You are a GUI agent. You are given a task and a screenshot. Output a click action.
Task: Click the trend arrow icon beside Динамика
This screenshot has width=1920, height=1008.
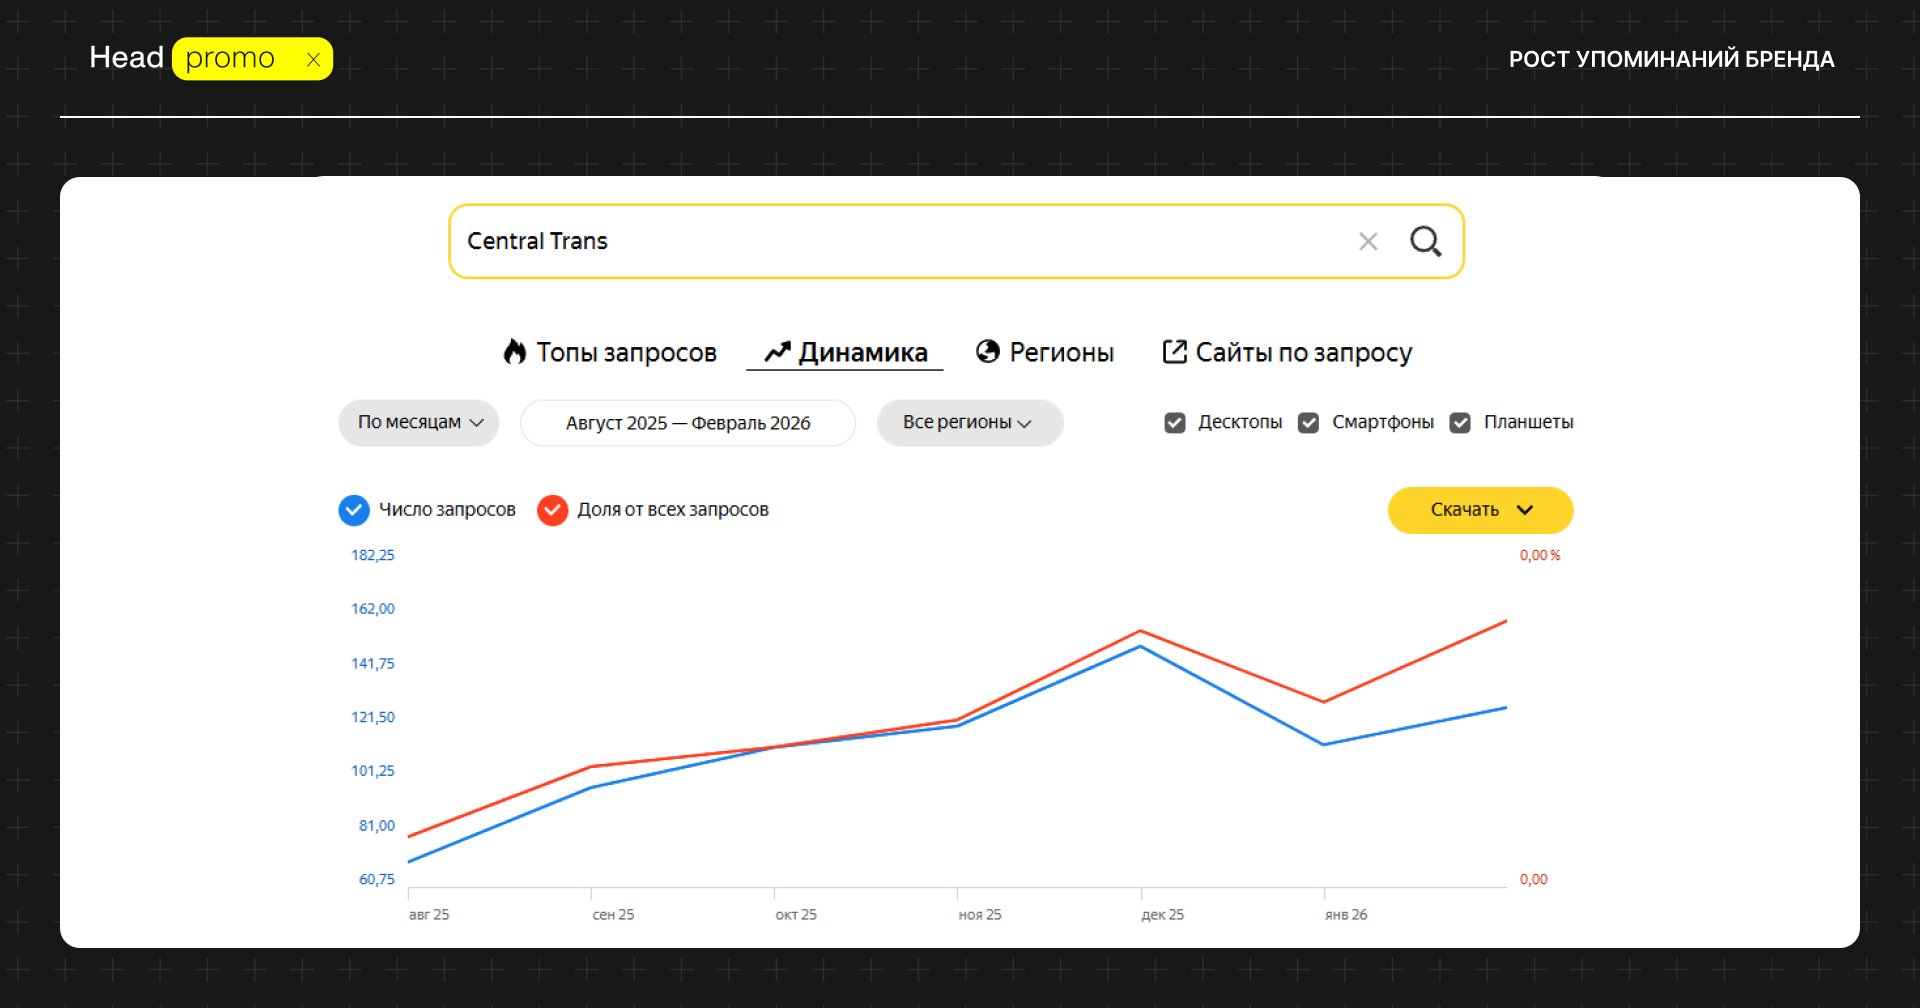777,352
